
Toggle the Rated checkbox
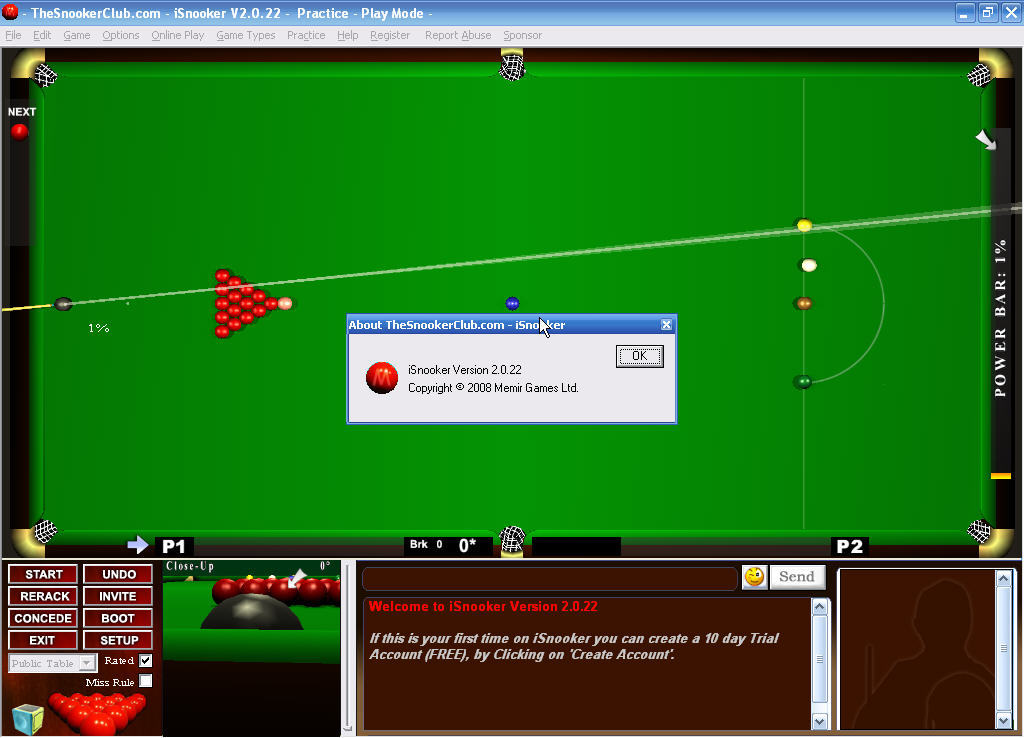pos(146,660)
